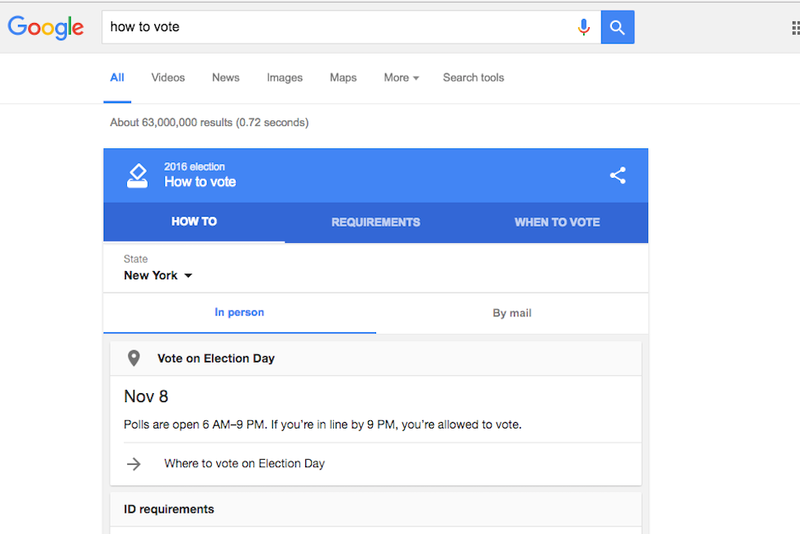Activate voice search microphone icon
Screen dimensions: 800x534
[x=584, y=27]
